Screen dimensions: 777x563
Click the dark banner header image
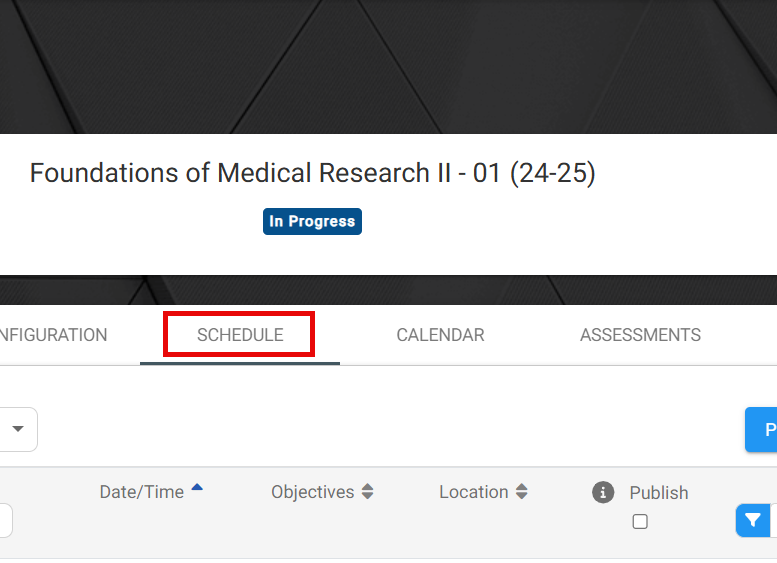(x=388, y=66)
